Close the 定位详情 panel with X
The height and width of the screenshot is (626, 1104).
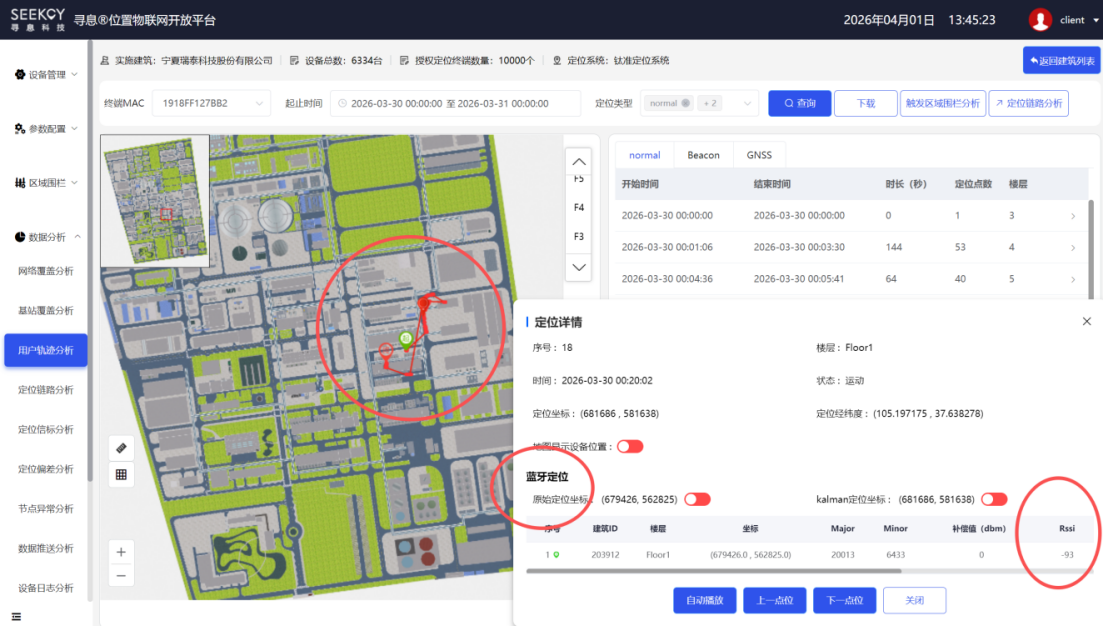click(x=1086, y=322)
